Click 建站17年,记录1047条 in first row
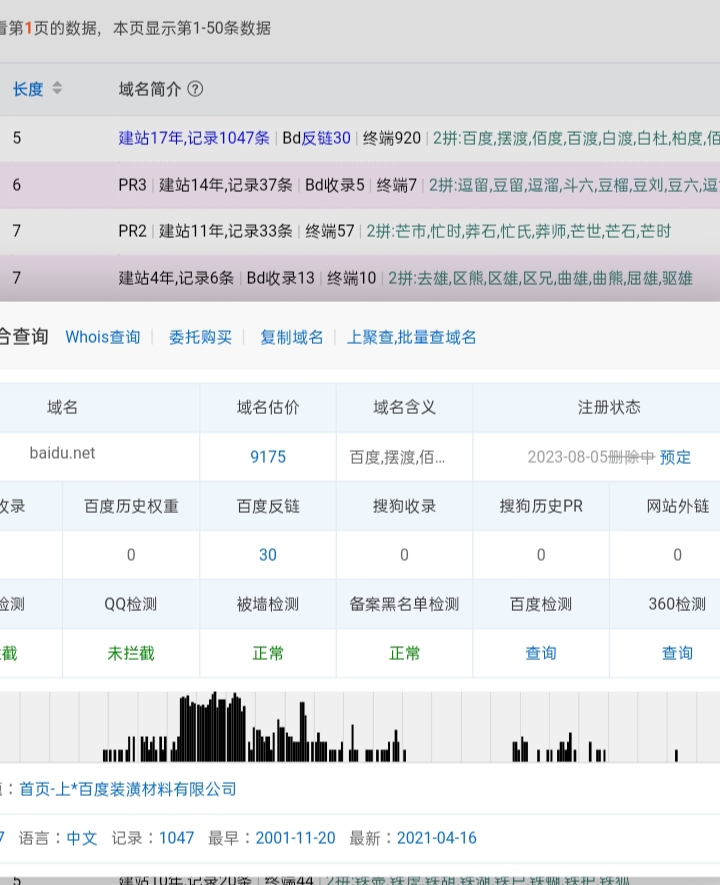Screen dimensions: 720x885 coord(194,138)
